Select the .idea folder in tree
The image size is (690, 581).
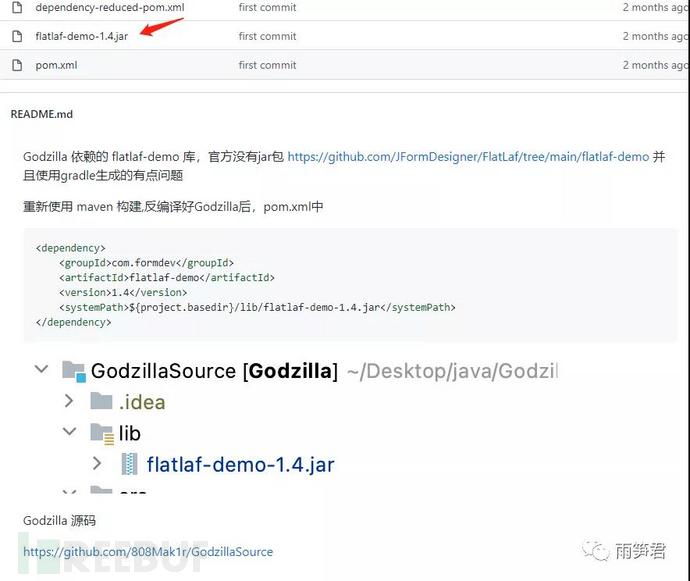[x=142, y=402]
